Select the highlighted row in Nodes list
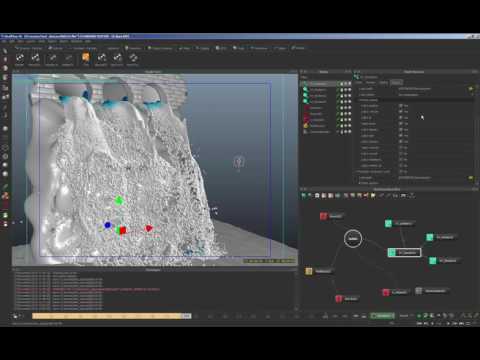This screenshot has width=480, height=360. tap(326, 83)
